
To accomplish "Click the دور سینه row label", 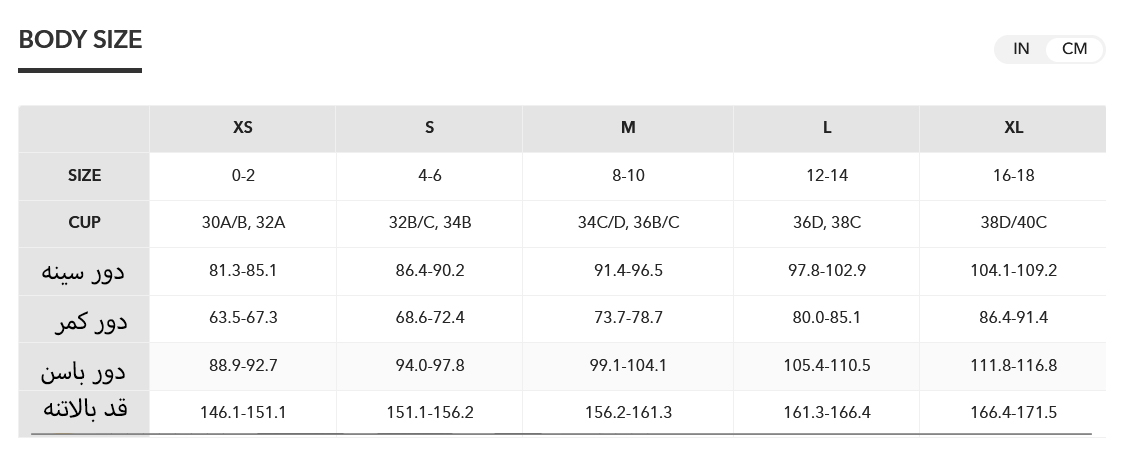I will (x=83, y=271).
